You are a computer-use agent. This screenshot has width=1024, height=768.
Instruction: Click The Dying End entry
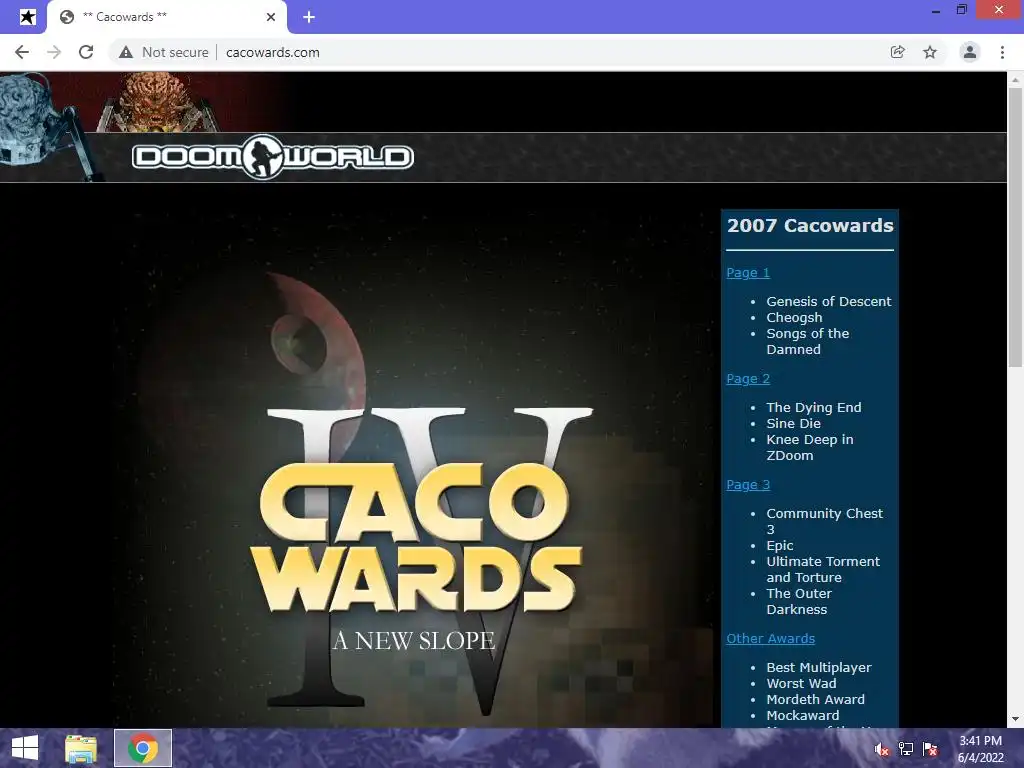[814, 408]
